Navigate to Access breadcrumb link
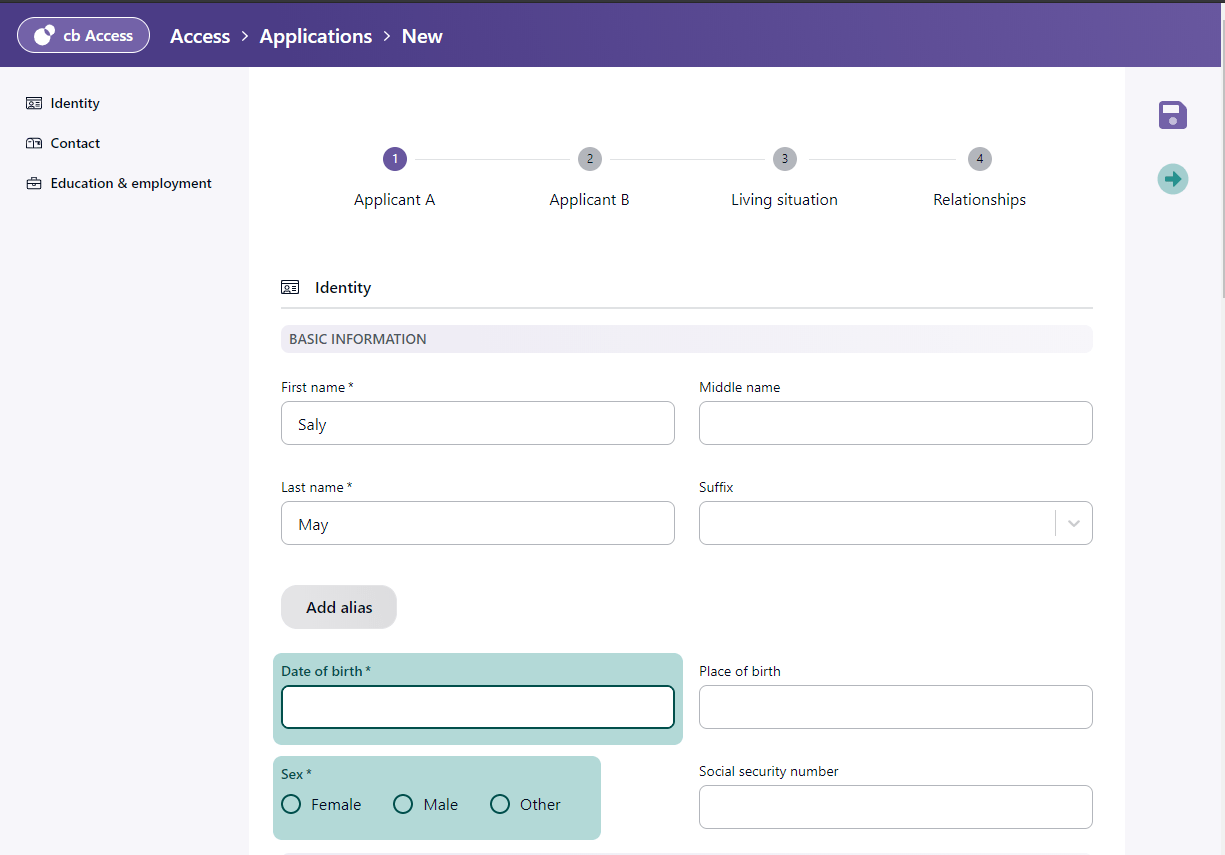The width and height of the screenshot is (1225, 855). tap(200, 36)
